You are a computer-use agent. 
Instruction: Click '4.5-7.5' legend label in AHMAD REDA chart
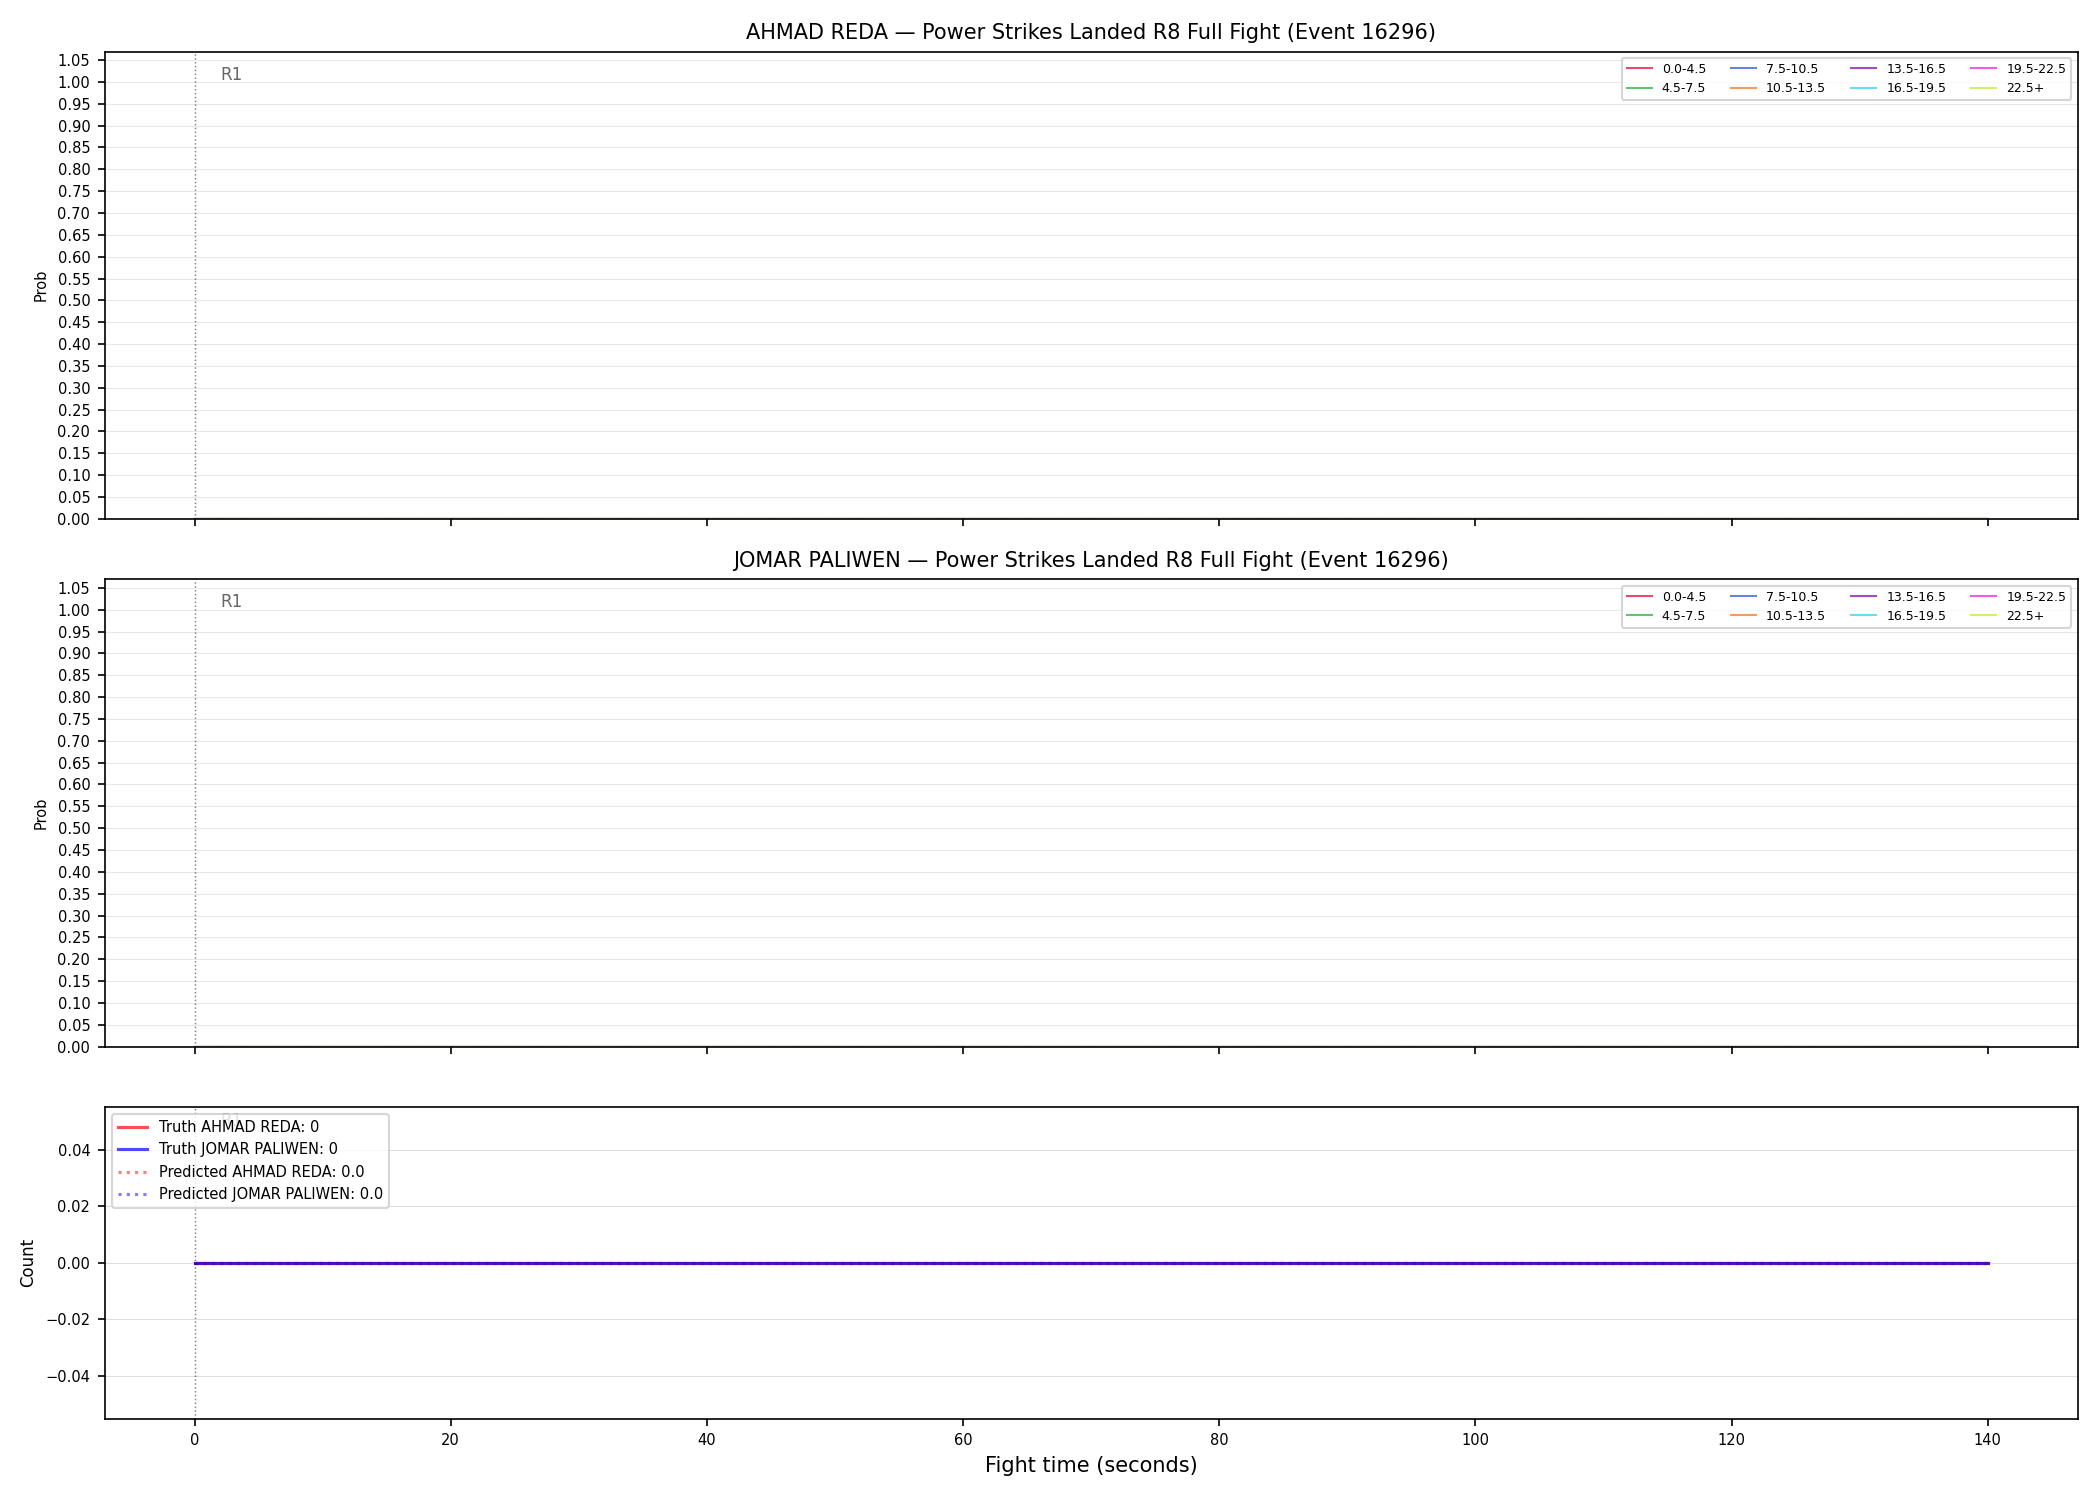point(1684,88)
